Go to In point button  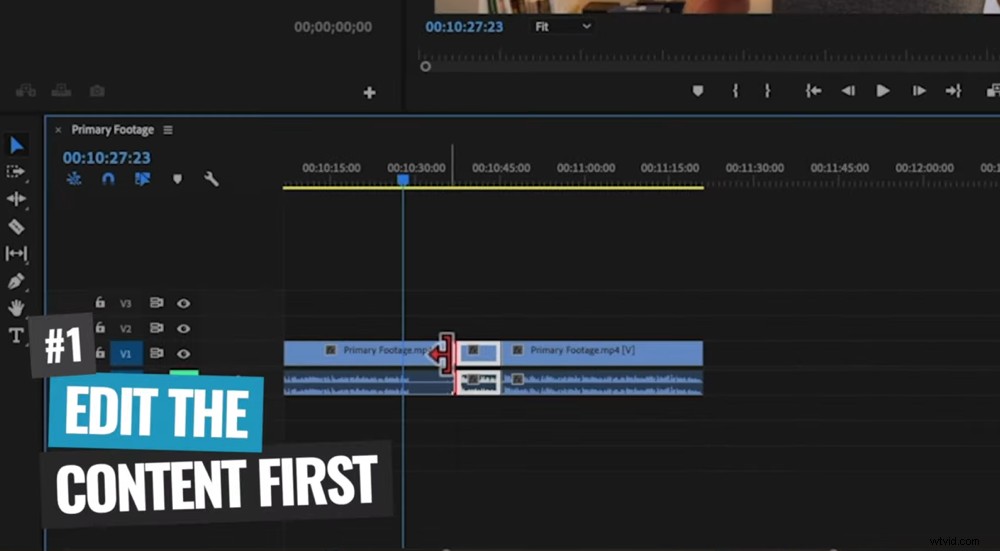[813, 91]
